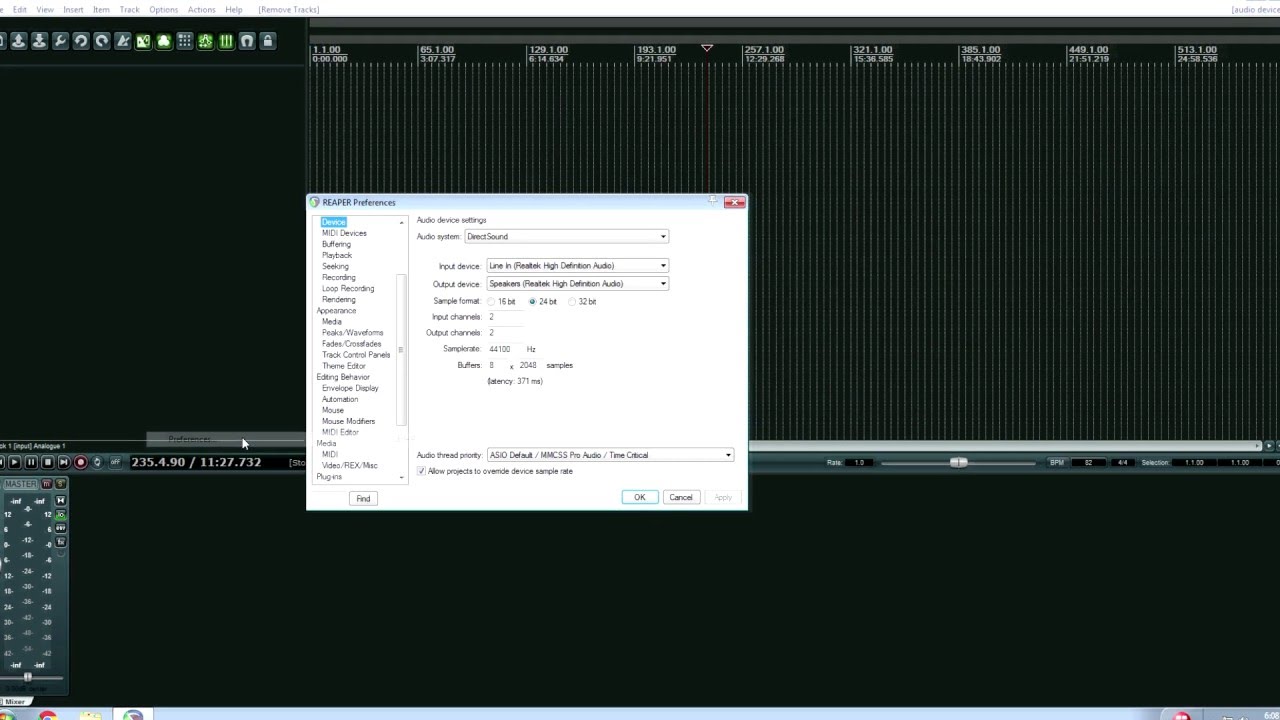Click the Find button in Preferences

click(x=363, y=499)
